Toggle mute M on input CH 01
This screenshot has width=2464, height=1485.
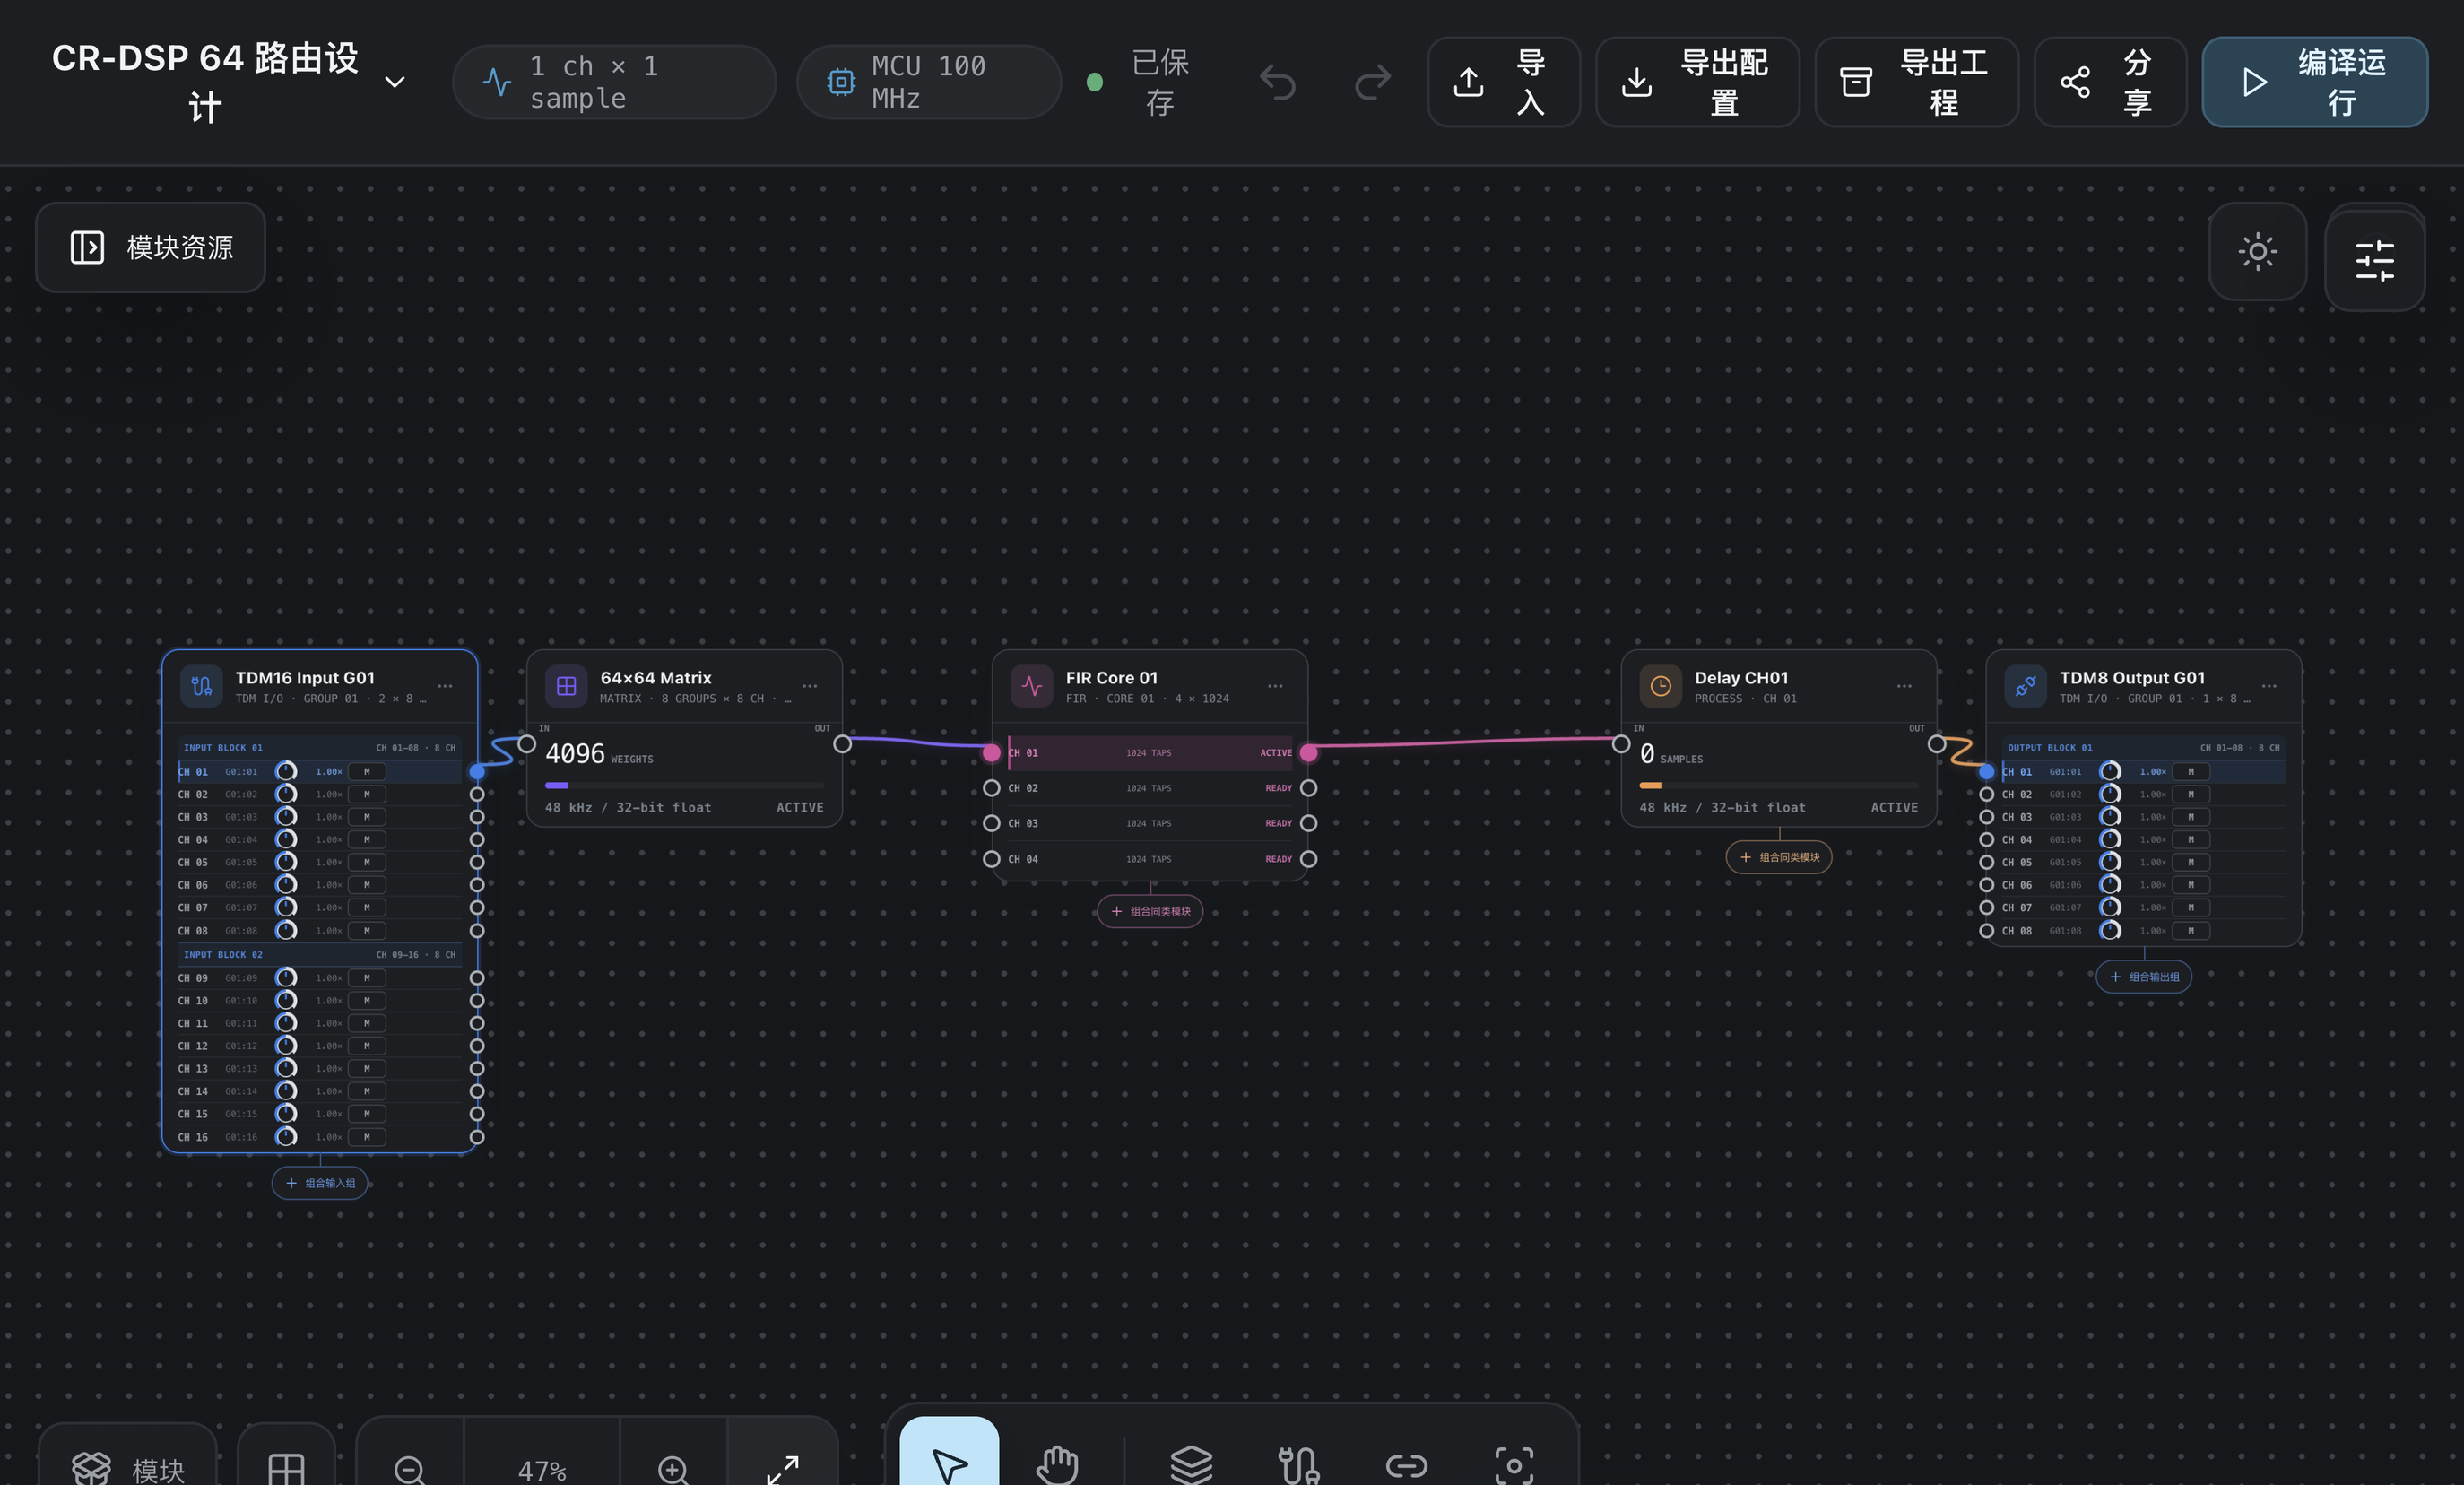[x=366, y=771]
